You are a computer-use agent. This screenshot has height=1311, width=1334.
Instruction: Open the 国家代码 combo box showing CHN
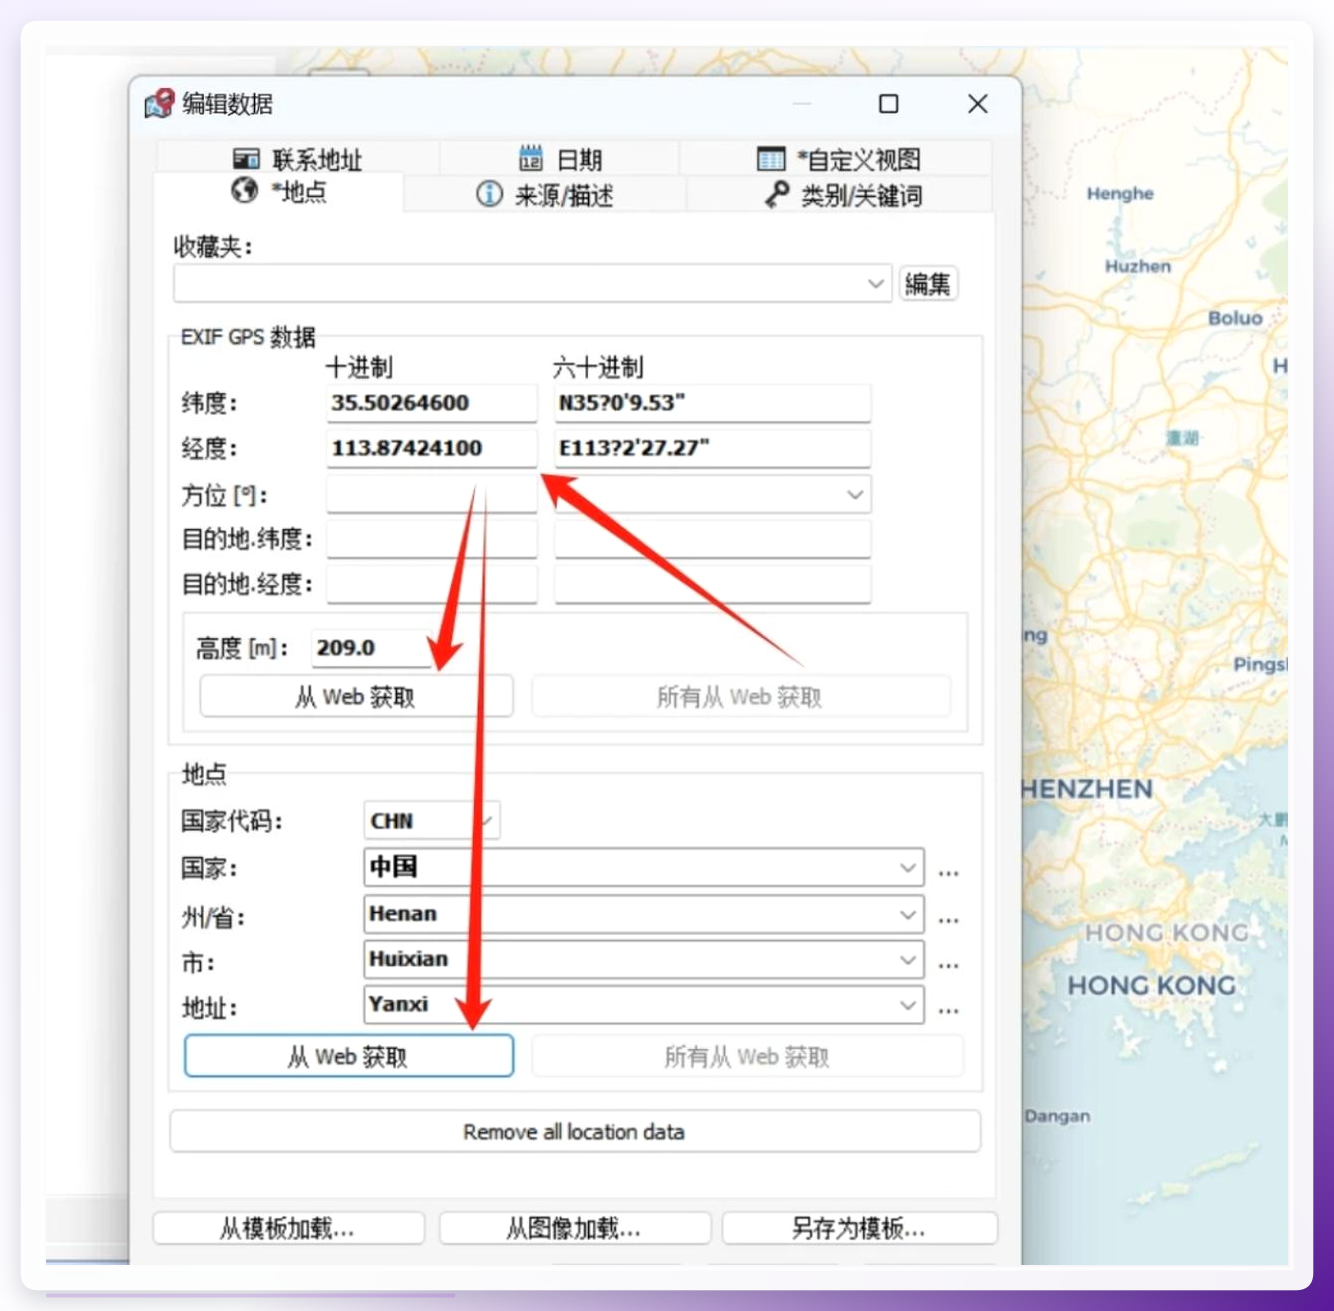coord(431,821)
